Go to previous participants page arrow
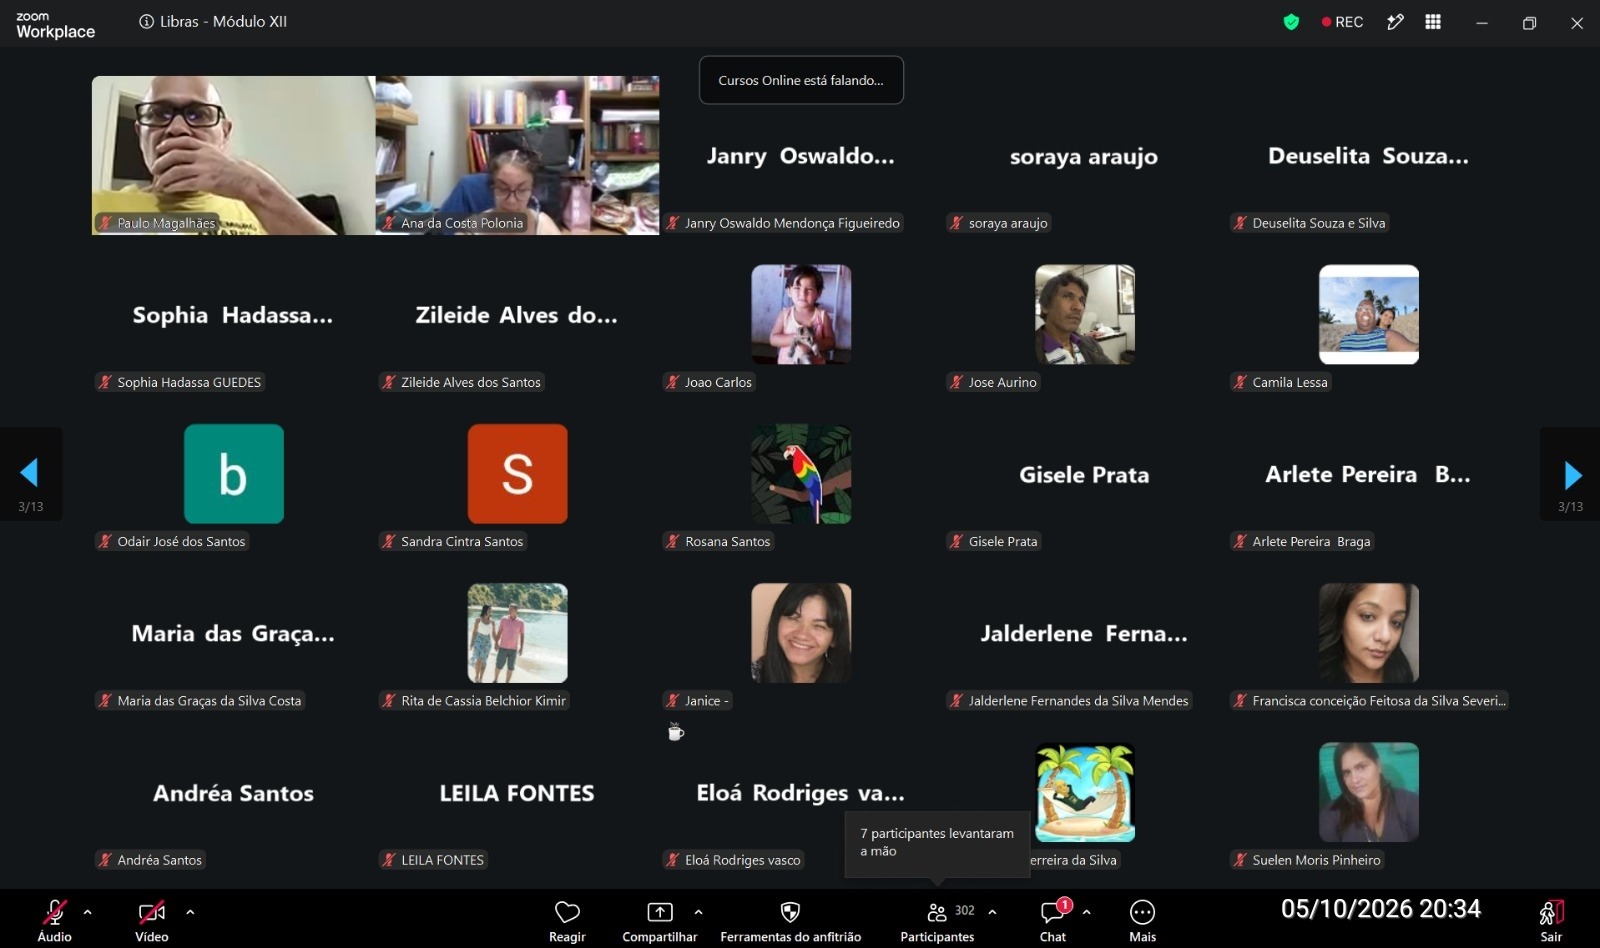 coord(29,473)
